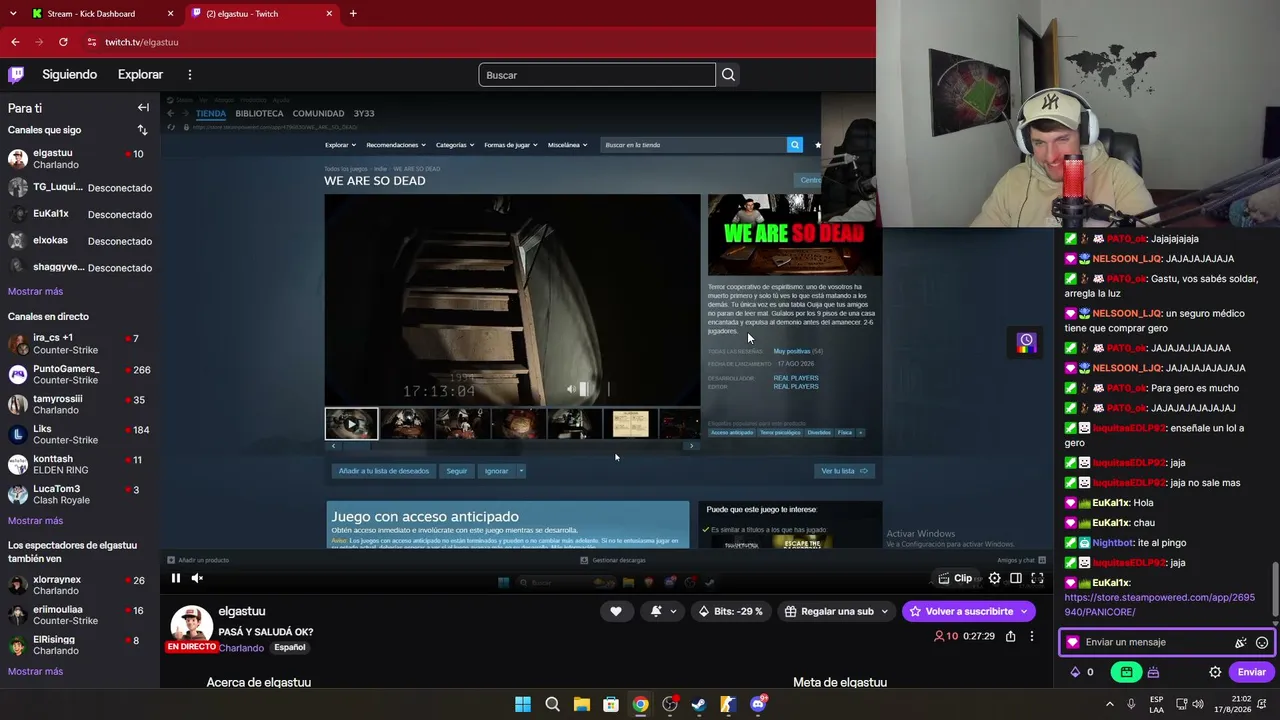
Task: Click Añadir a tu lista de deseados
Action: (x=383, y=471)
